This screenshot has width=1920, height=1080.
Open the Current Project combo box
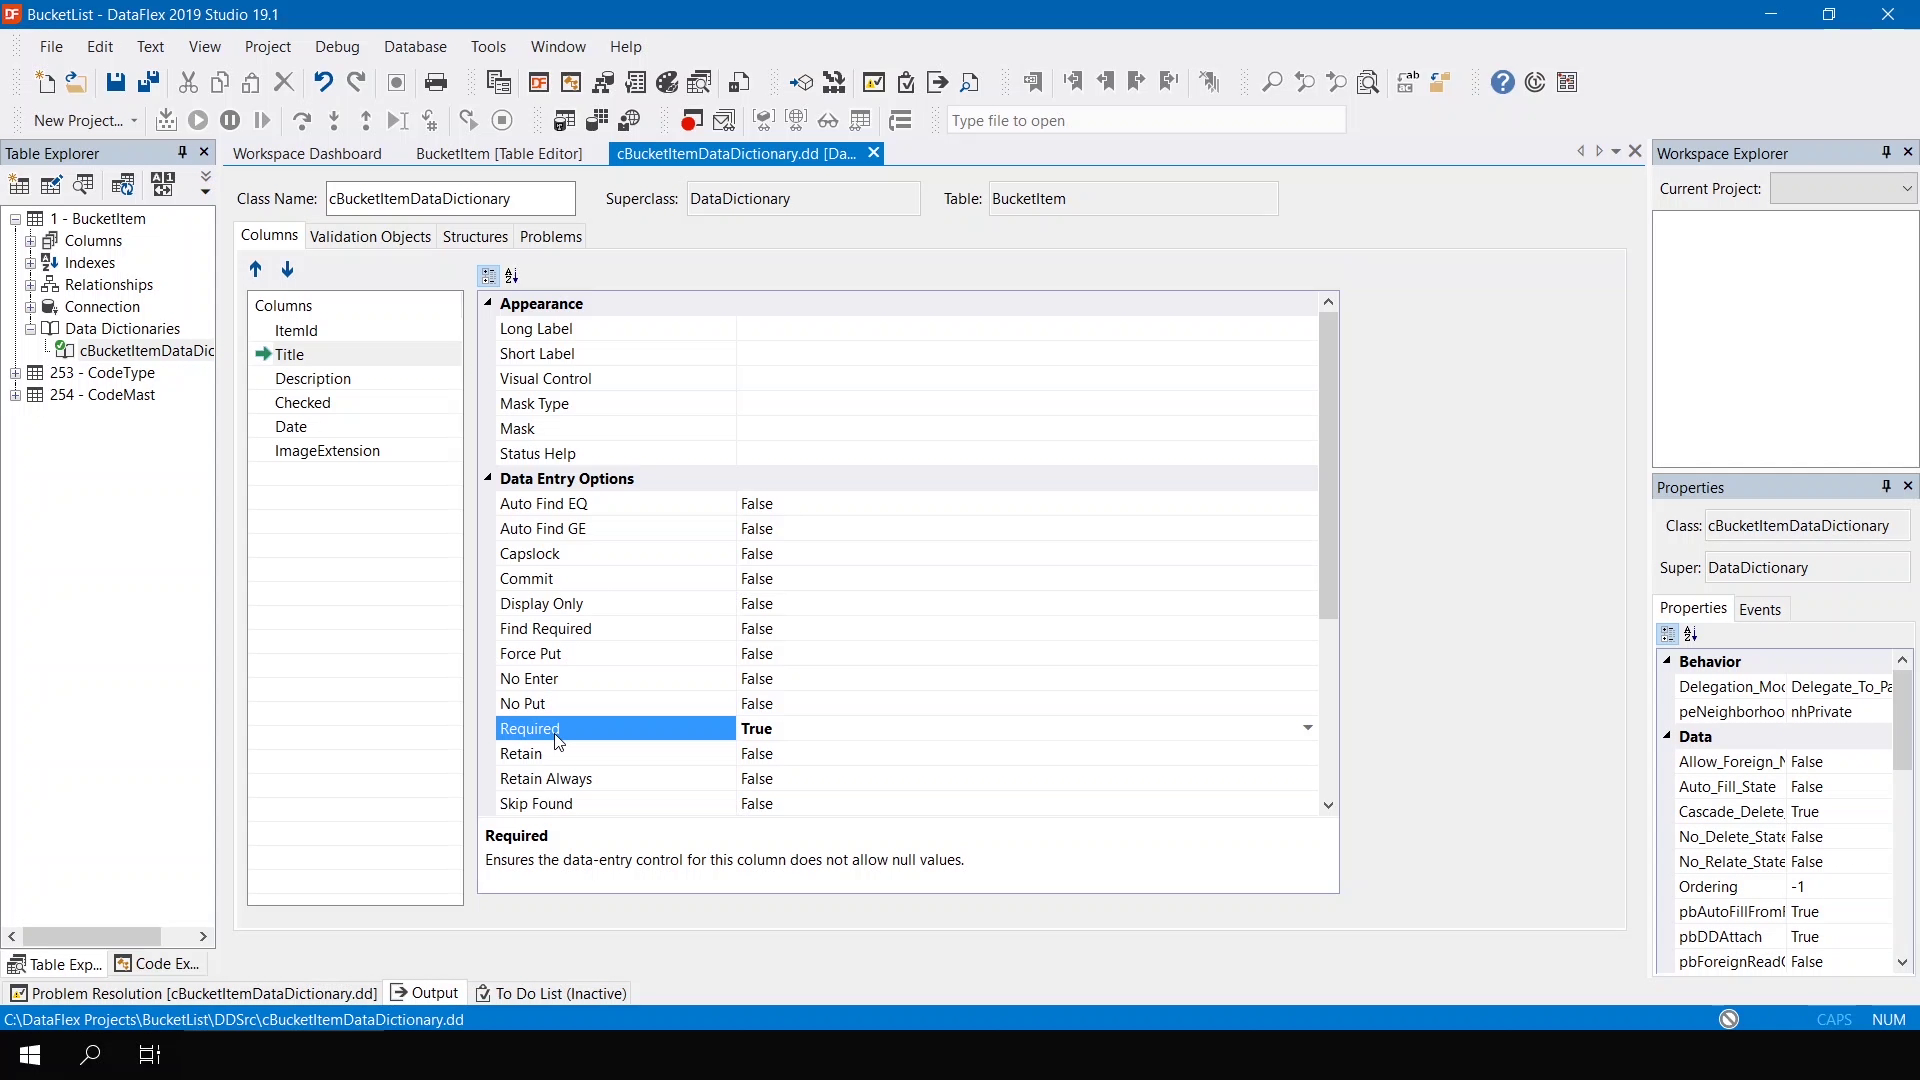[1842, 188]
